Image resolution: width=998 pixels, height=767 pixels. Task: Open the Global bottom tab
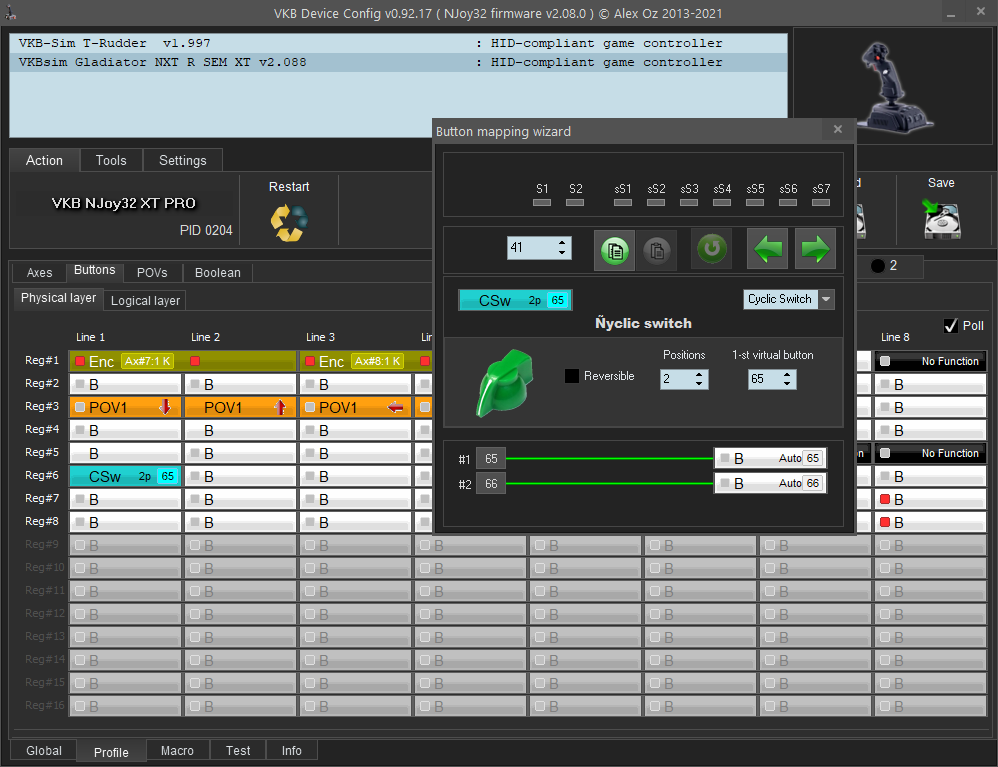coord(44,750)
